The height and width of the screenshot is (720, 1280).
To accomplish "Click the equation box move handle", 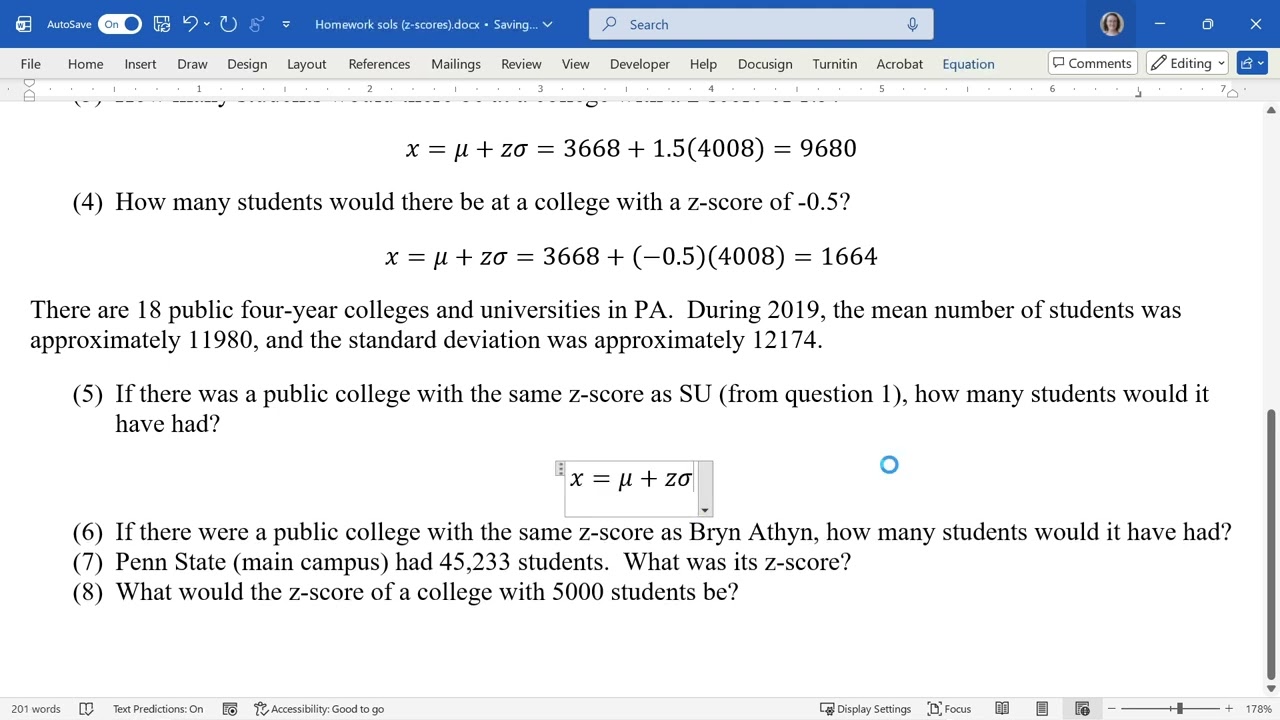I will click(561, 469).
